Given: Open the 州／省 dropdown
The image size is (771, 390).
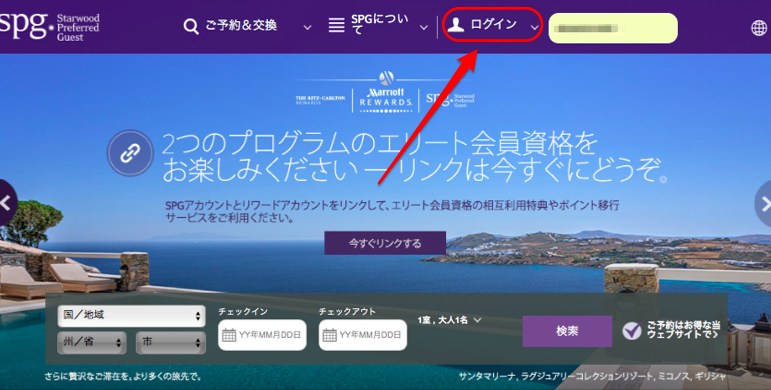Looking at the screenshot, I should click(x=91, y=343).
